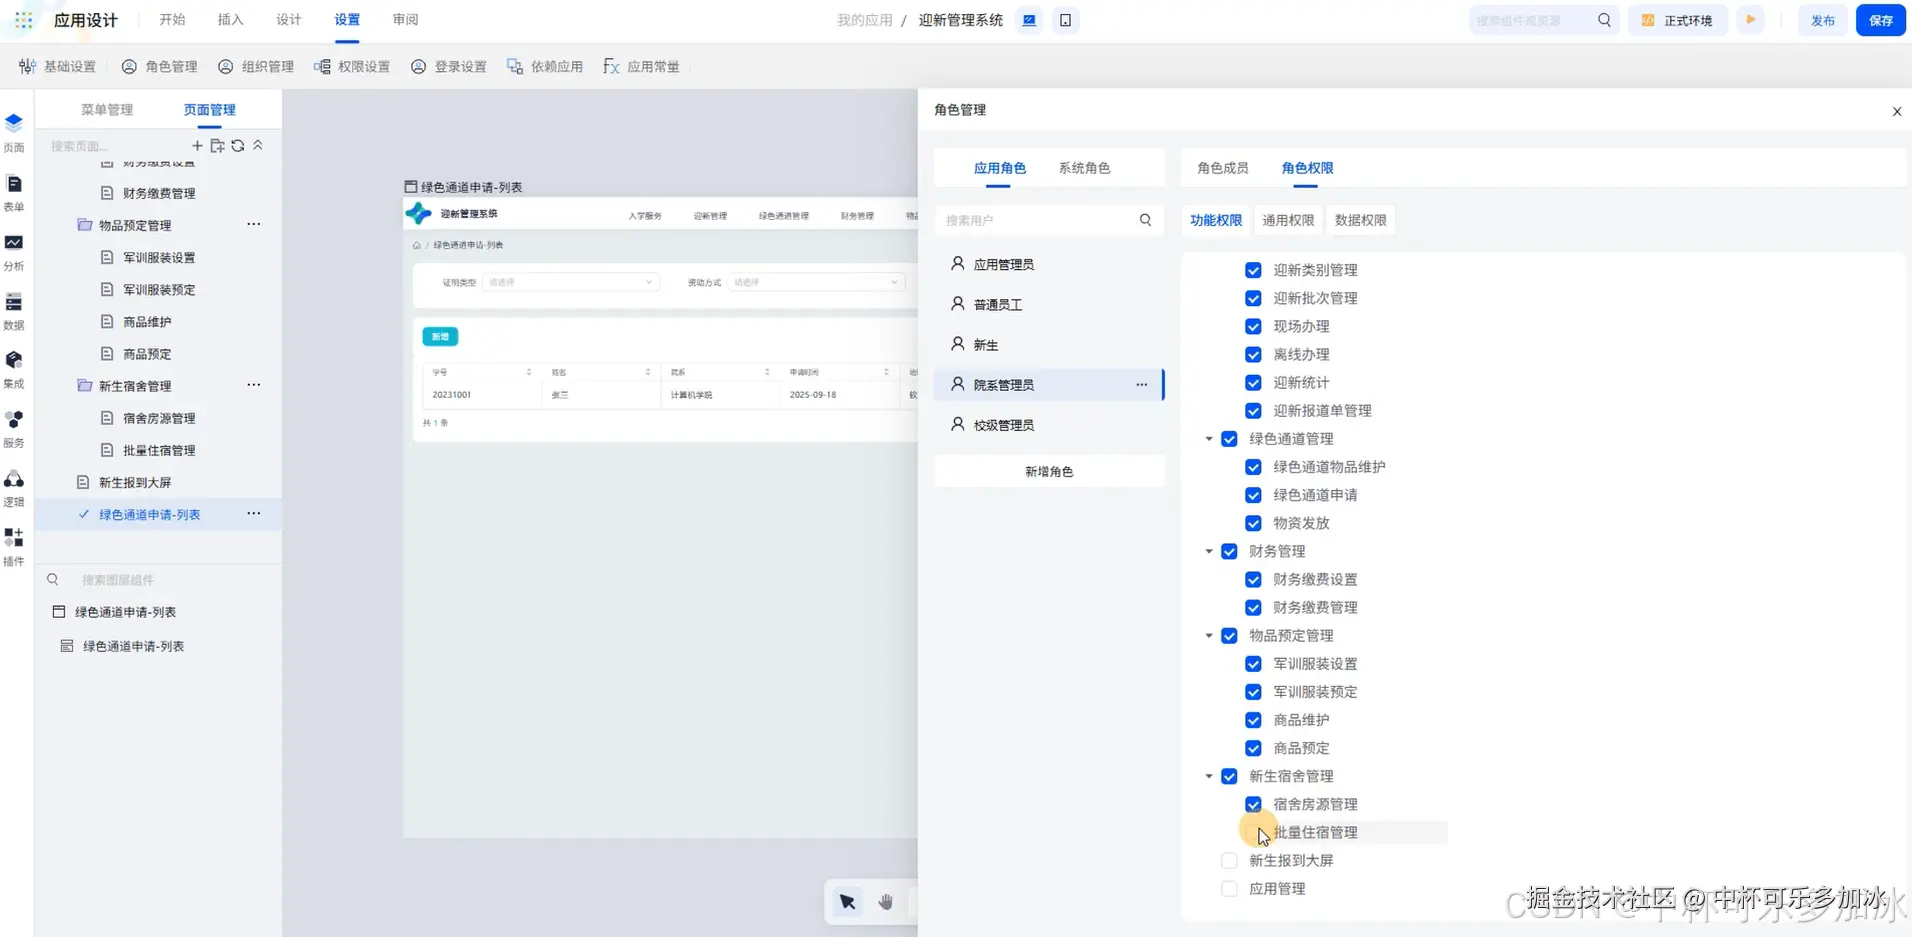1912x937 pixels.
Task: Switch to the 菜单管理 tab
Action: click(x=107, y=109)
